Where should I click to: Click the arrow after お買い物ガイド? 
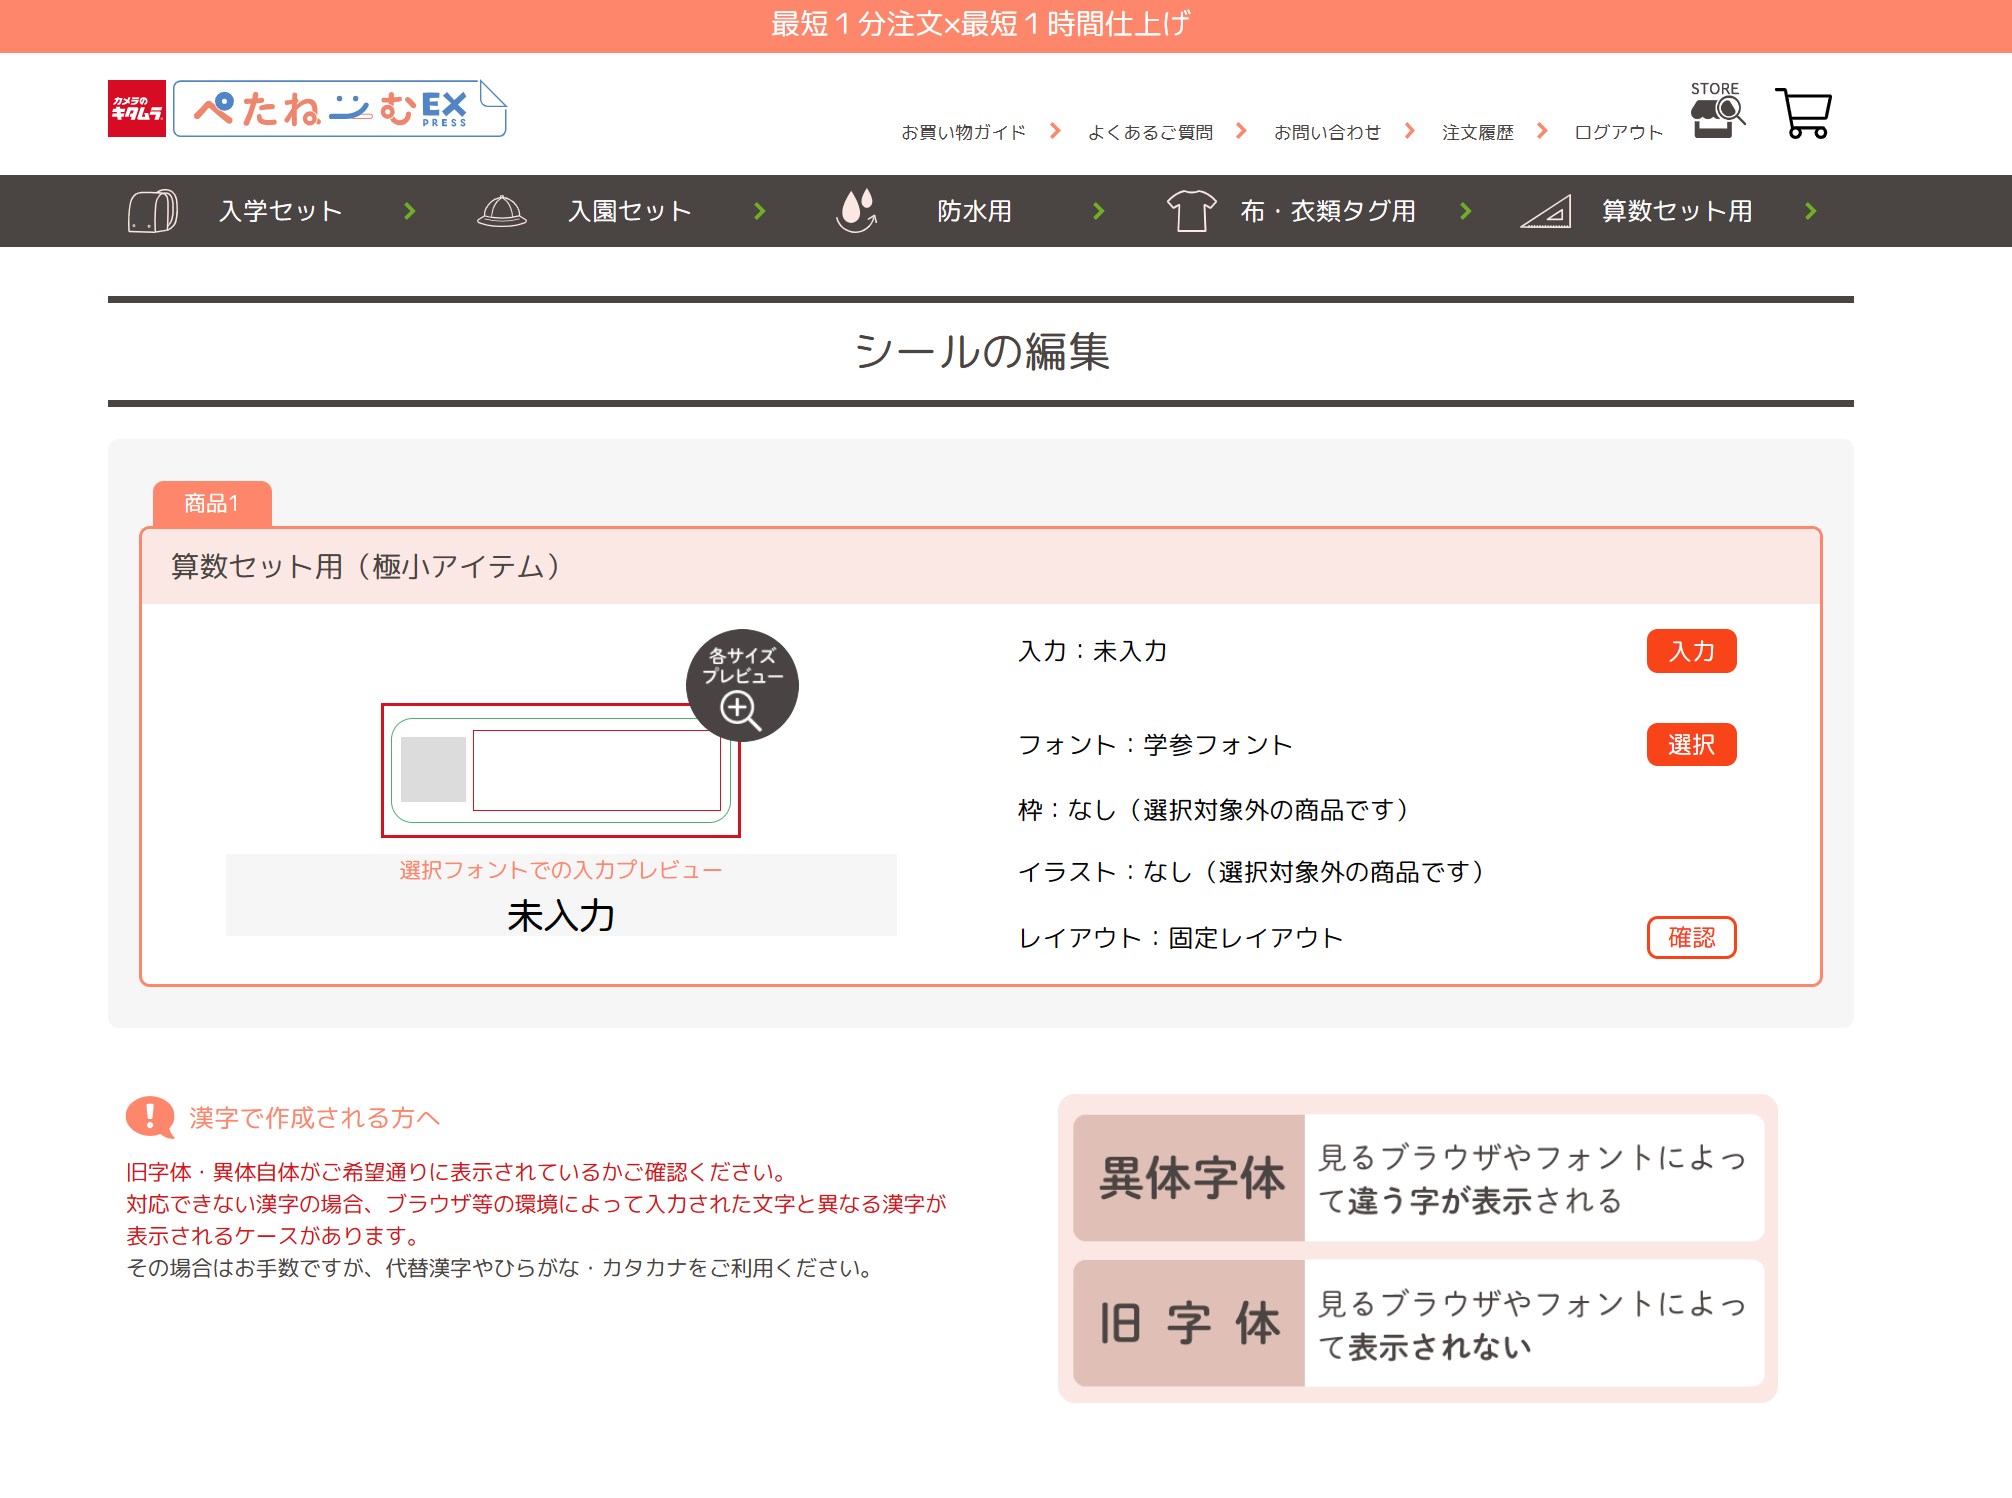click(1055, 130)
